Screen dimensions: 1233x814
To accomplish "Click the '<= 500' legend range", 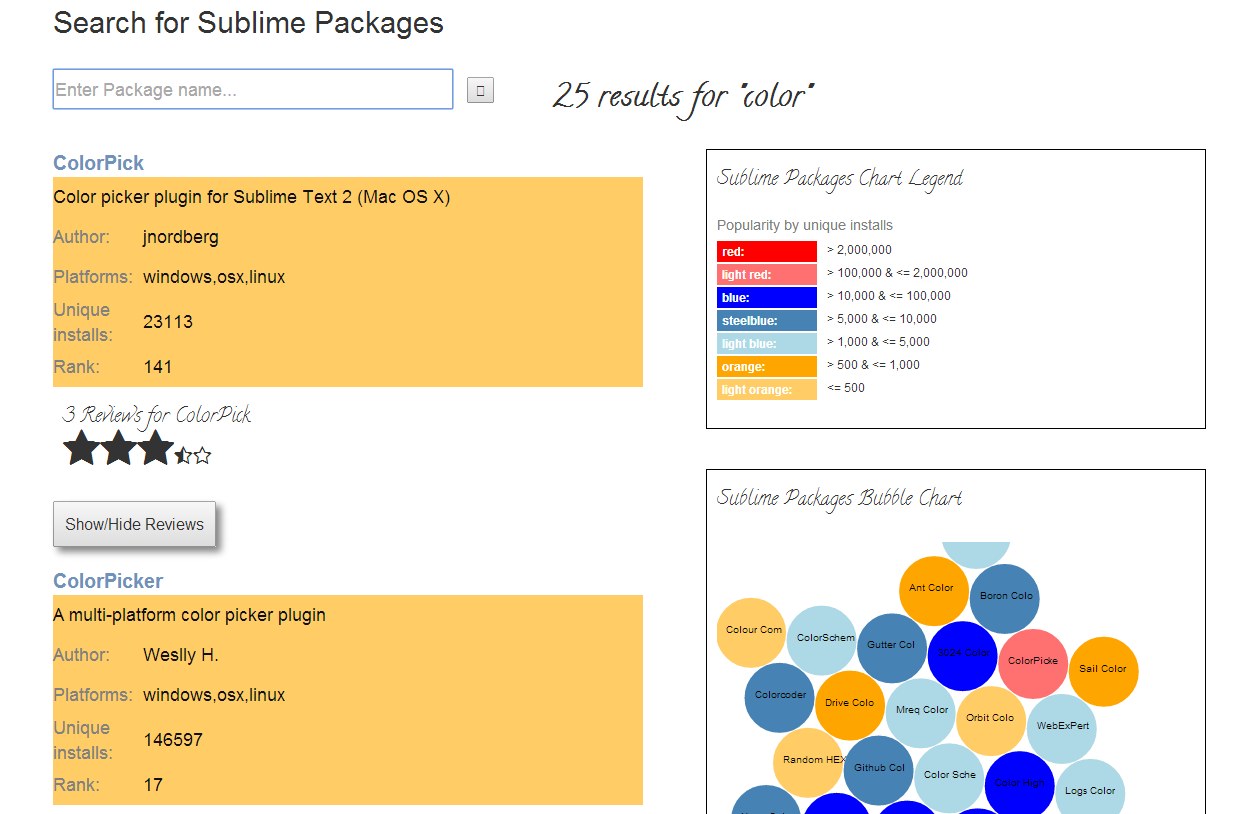I will pyautogui.click(x=846, y=388).
